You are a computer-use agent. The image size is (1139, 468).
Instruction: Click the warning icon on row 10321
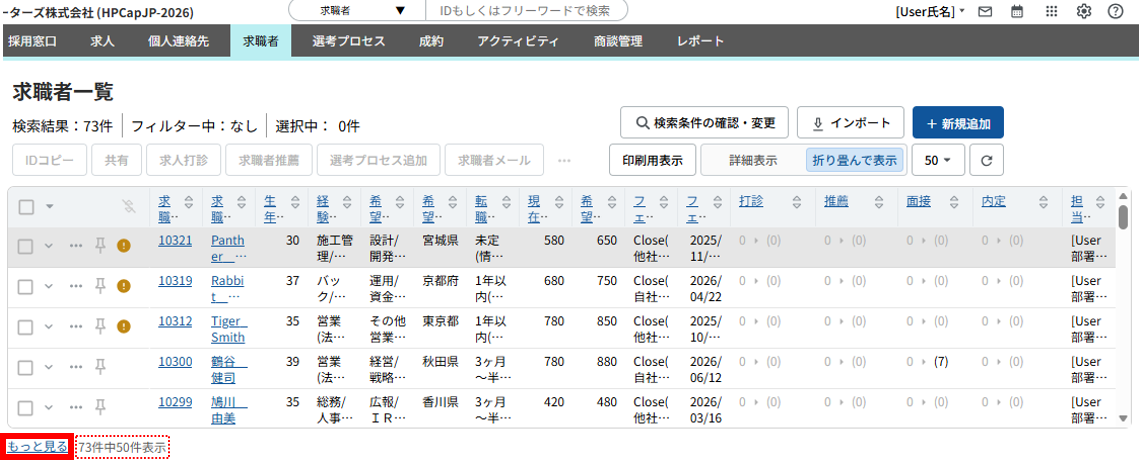click(x=124, y=246)
